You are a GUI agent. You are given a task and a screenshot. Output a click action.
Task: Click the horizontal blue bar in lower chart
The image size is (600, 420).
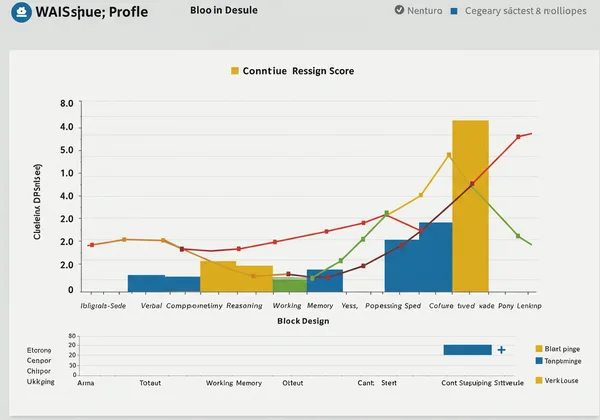pos(467,350)
